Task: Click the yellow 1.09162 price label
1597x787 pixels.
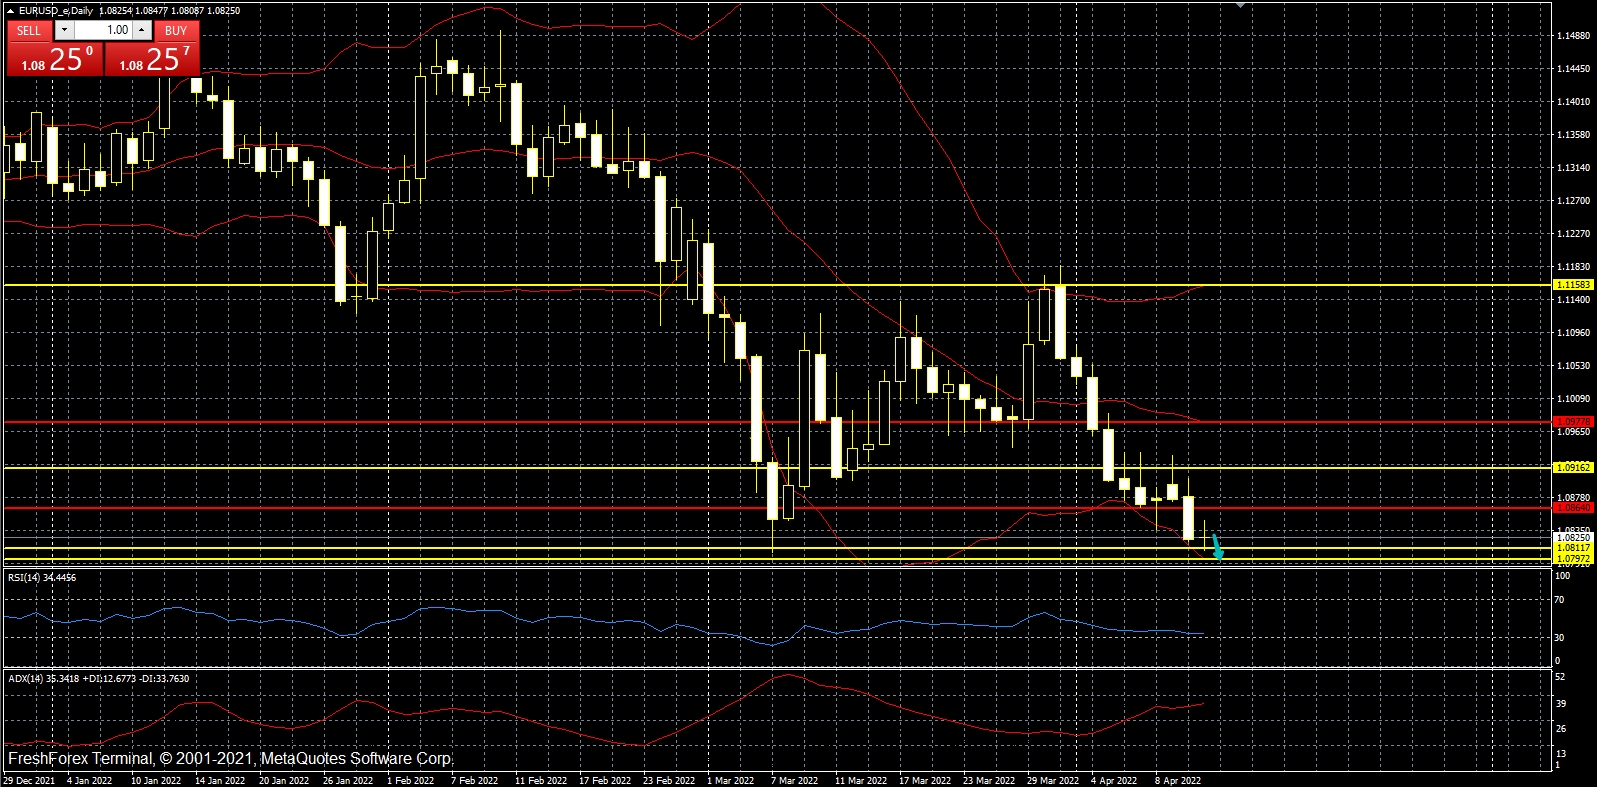Action: 1573,467
